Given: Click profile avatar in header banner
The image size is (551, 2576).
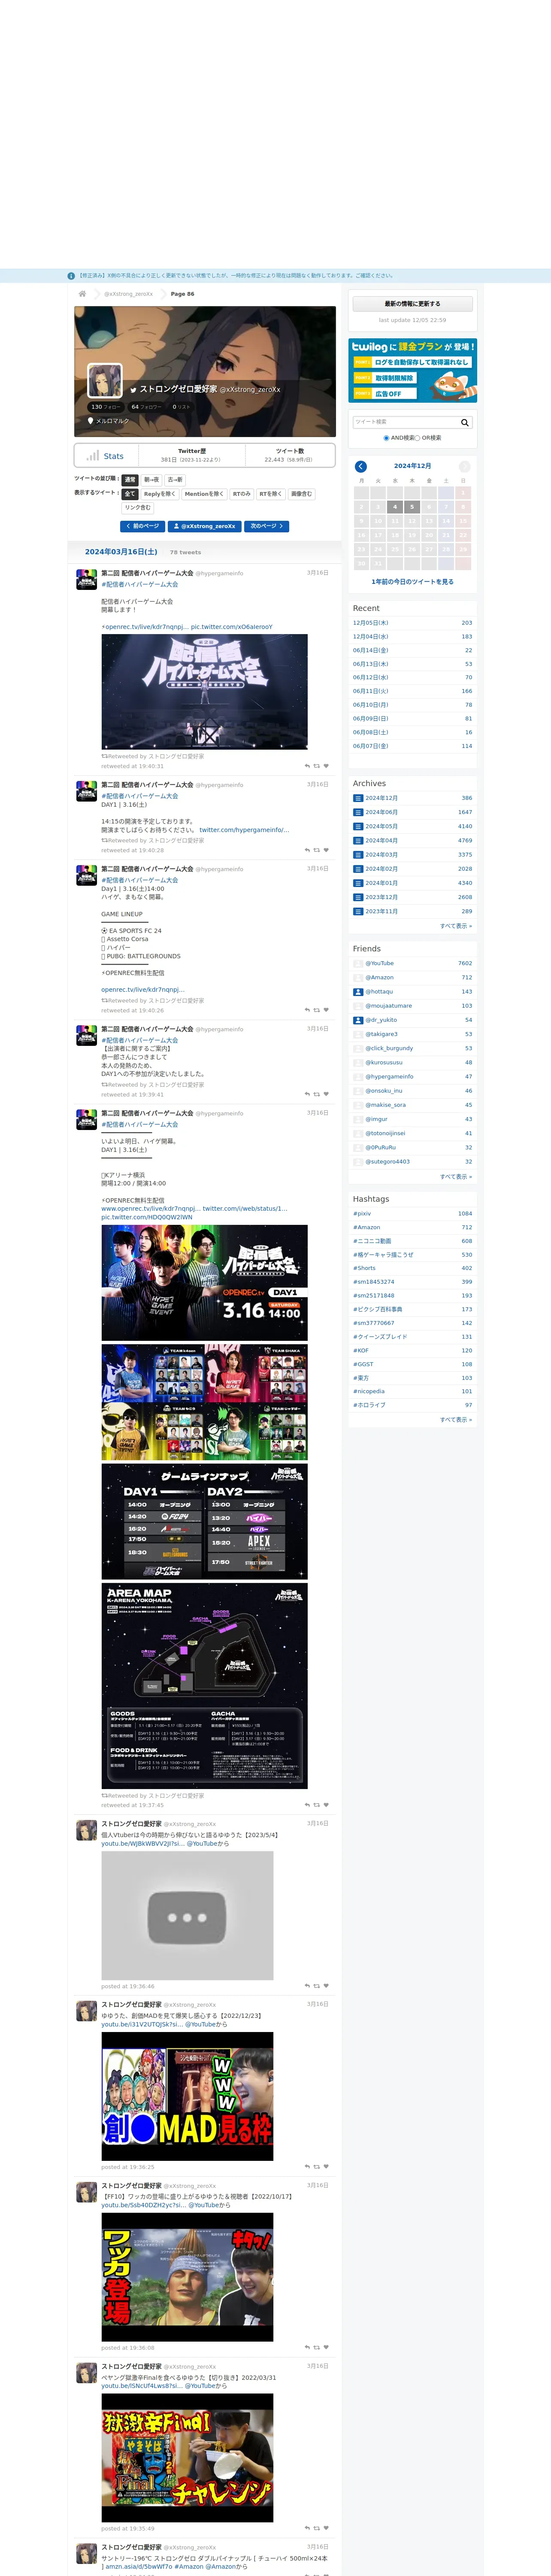Looking at the screenshot, I should pos(105,381).
